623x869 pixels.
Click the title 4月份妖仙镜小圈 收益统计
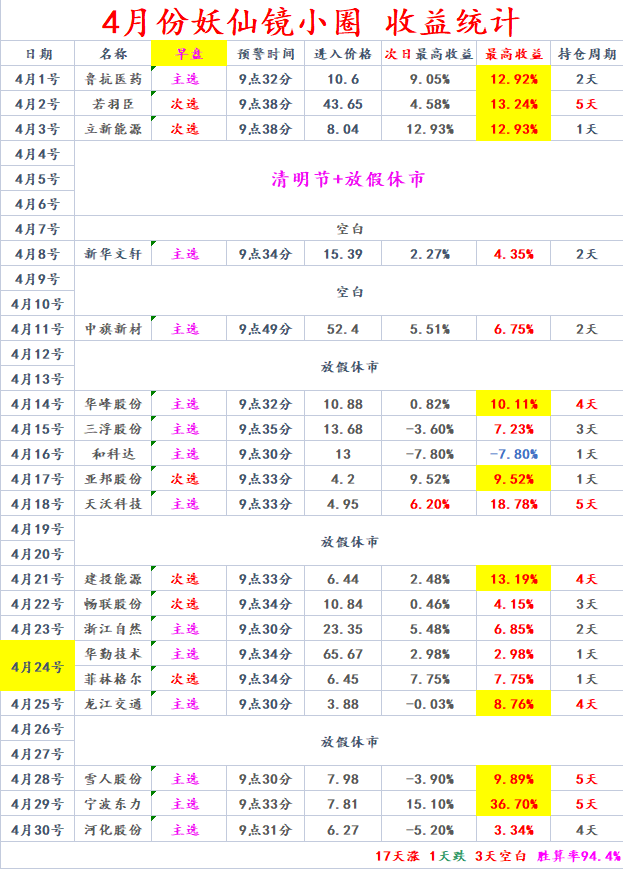pos(311,22)
